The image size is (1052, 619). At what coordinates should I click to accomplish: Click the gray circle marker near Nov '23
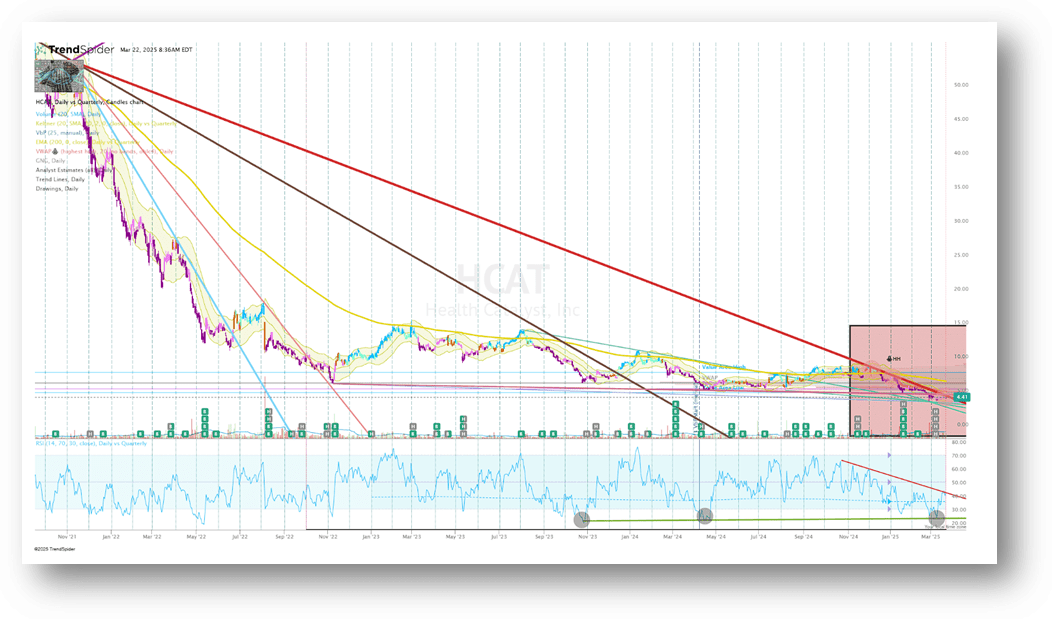point(581,521)
